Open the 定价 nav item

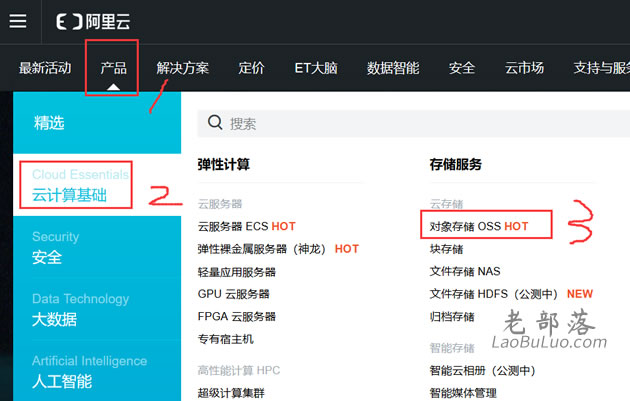[252, 68]
